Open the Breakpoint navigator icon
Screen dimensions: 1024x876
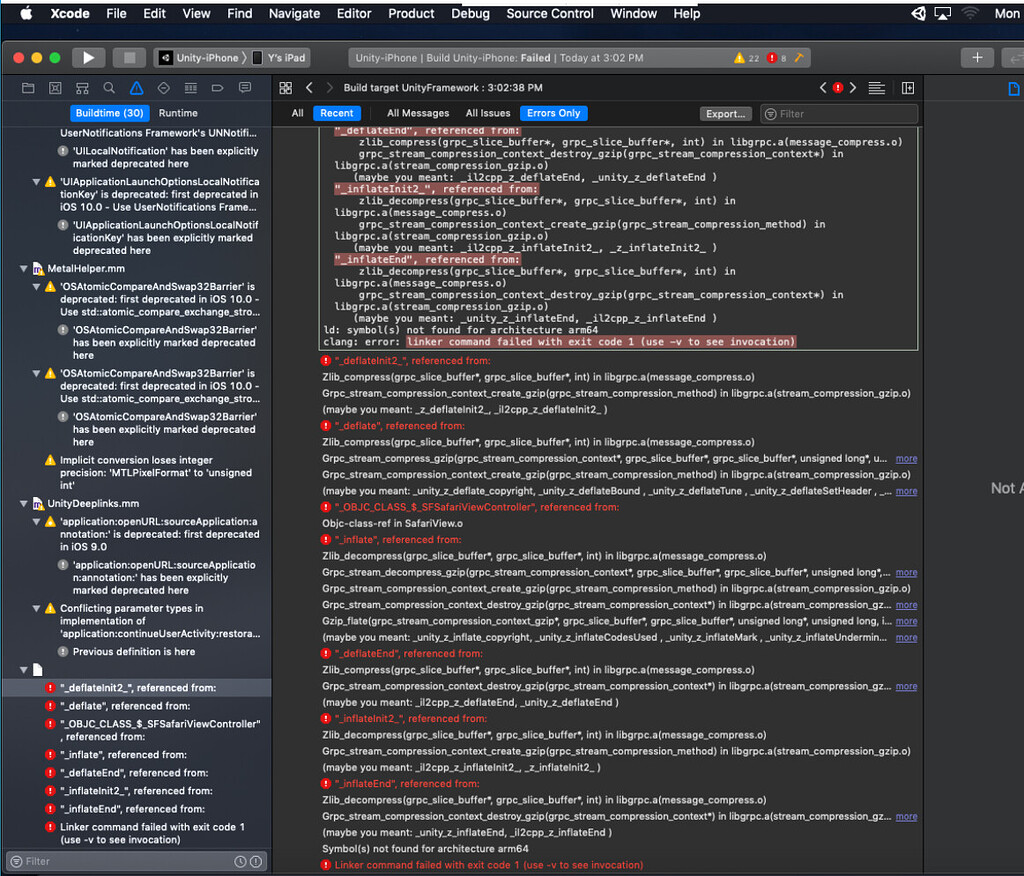(215, 88)
